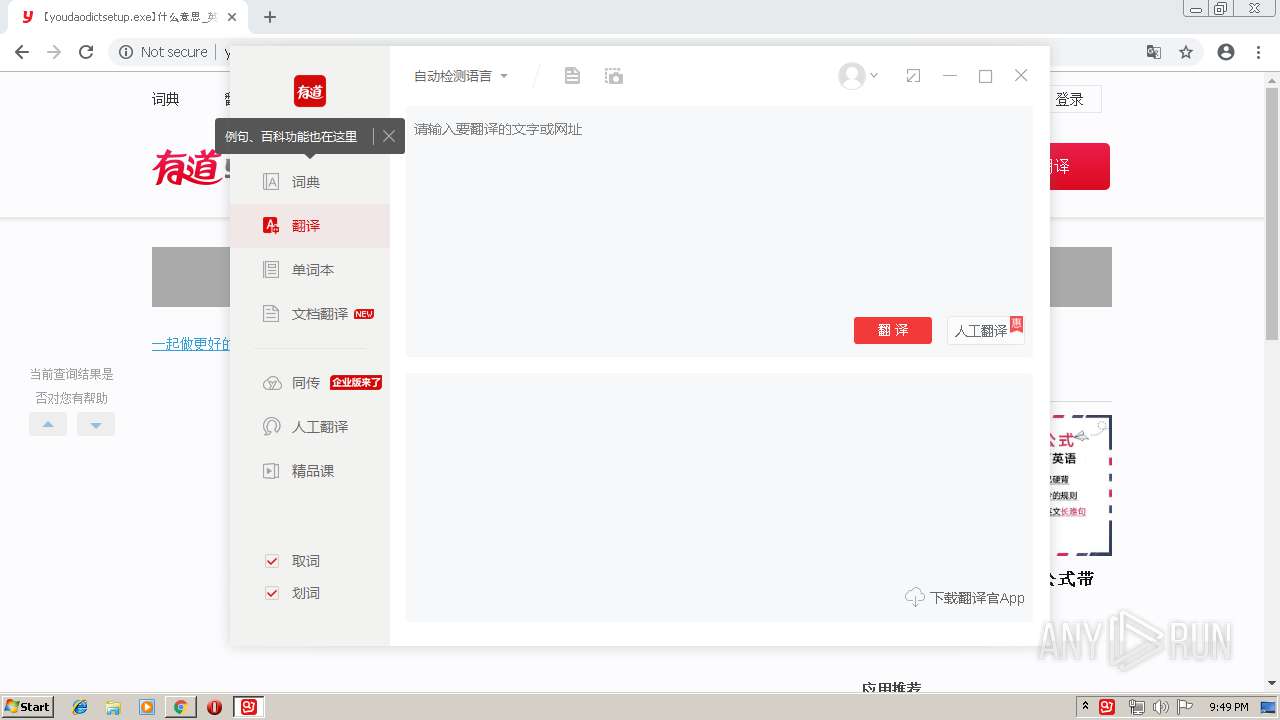The height and width of the screenshot is (720, 1280).
Task: Toggle the 取词 checkbox
Action: tap(271, 561)
